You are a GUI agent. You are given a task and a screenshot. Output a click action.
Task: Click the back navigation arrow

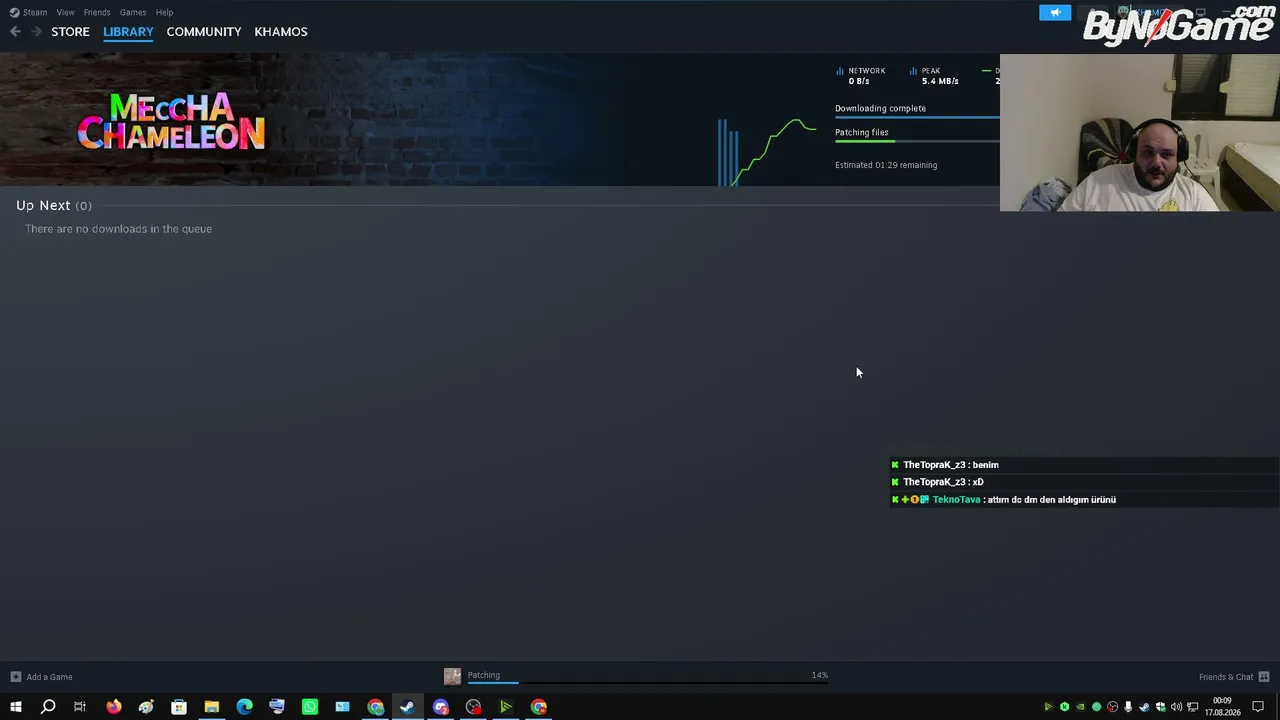15,32
